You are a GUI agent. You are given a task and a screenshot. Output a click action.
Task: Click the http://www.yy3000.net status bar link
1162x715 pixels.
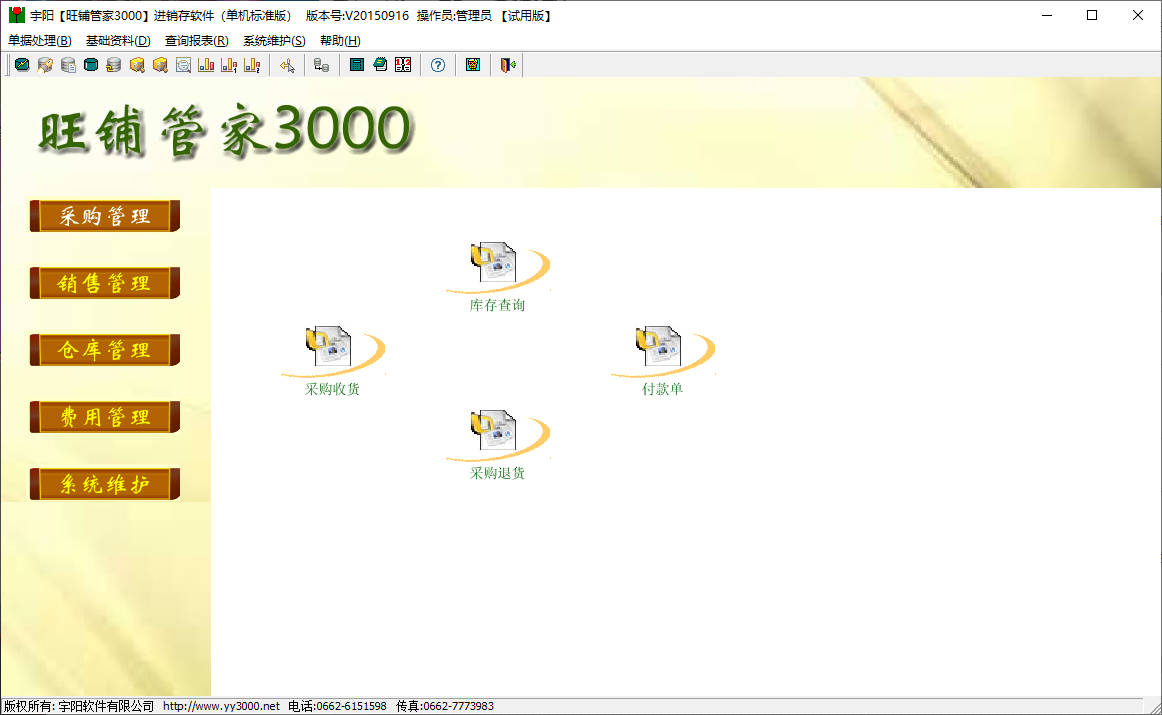point(222,706)
